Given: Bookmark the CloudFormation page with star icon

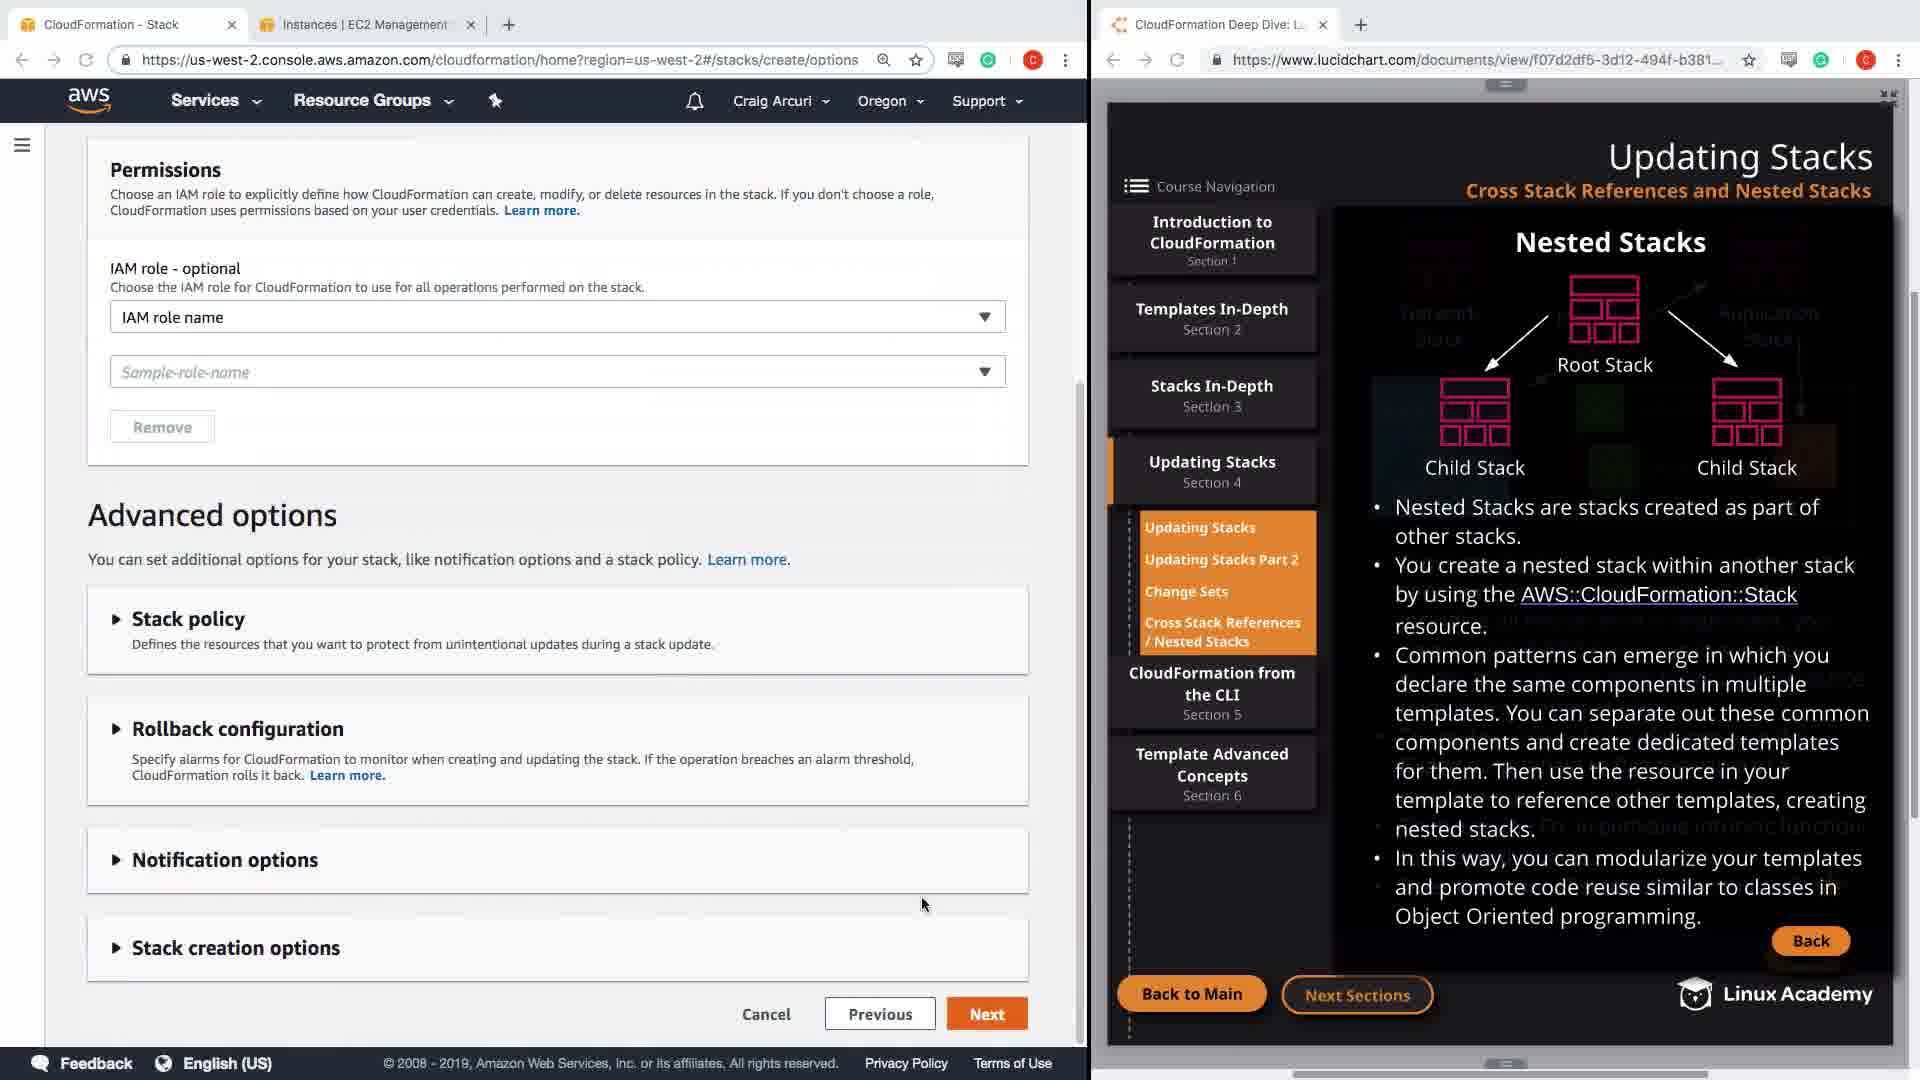Looking at the screenshot, I should click(916, 60).
